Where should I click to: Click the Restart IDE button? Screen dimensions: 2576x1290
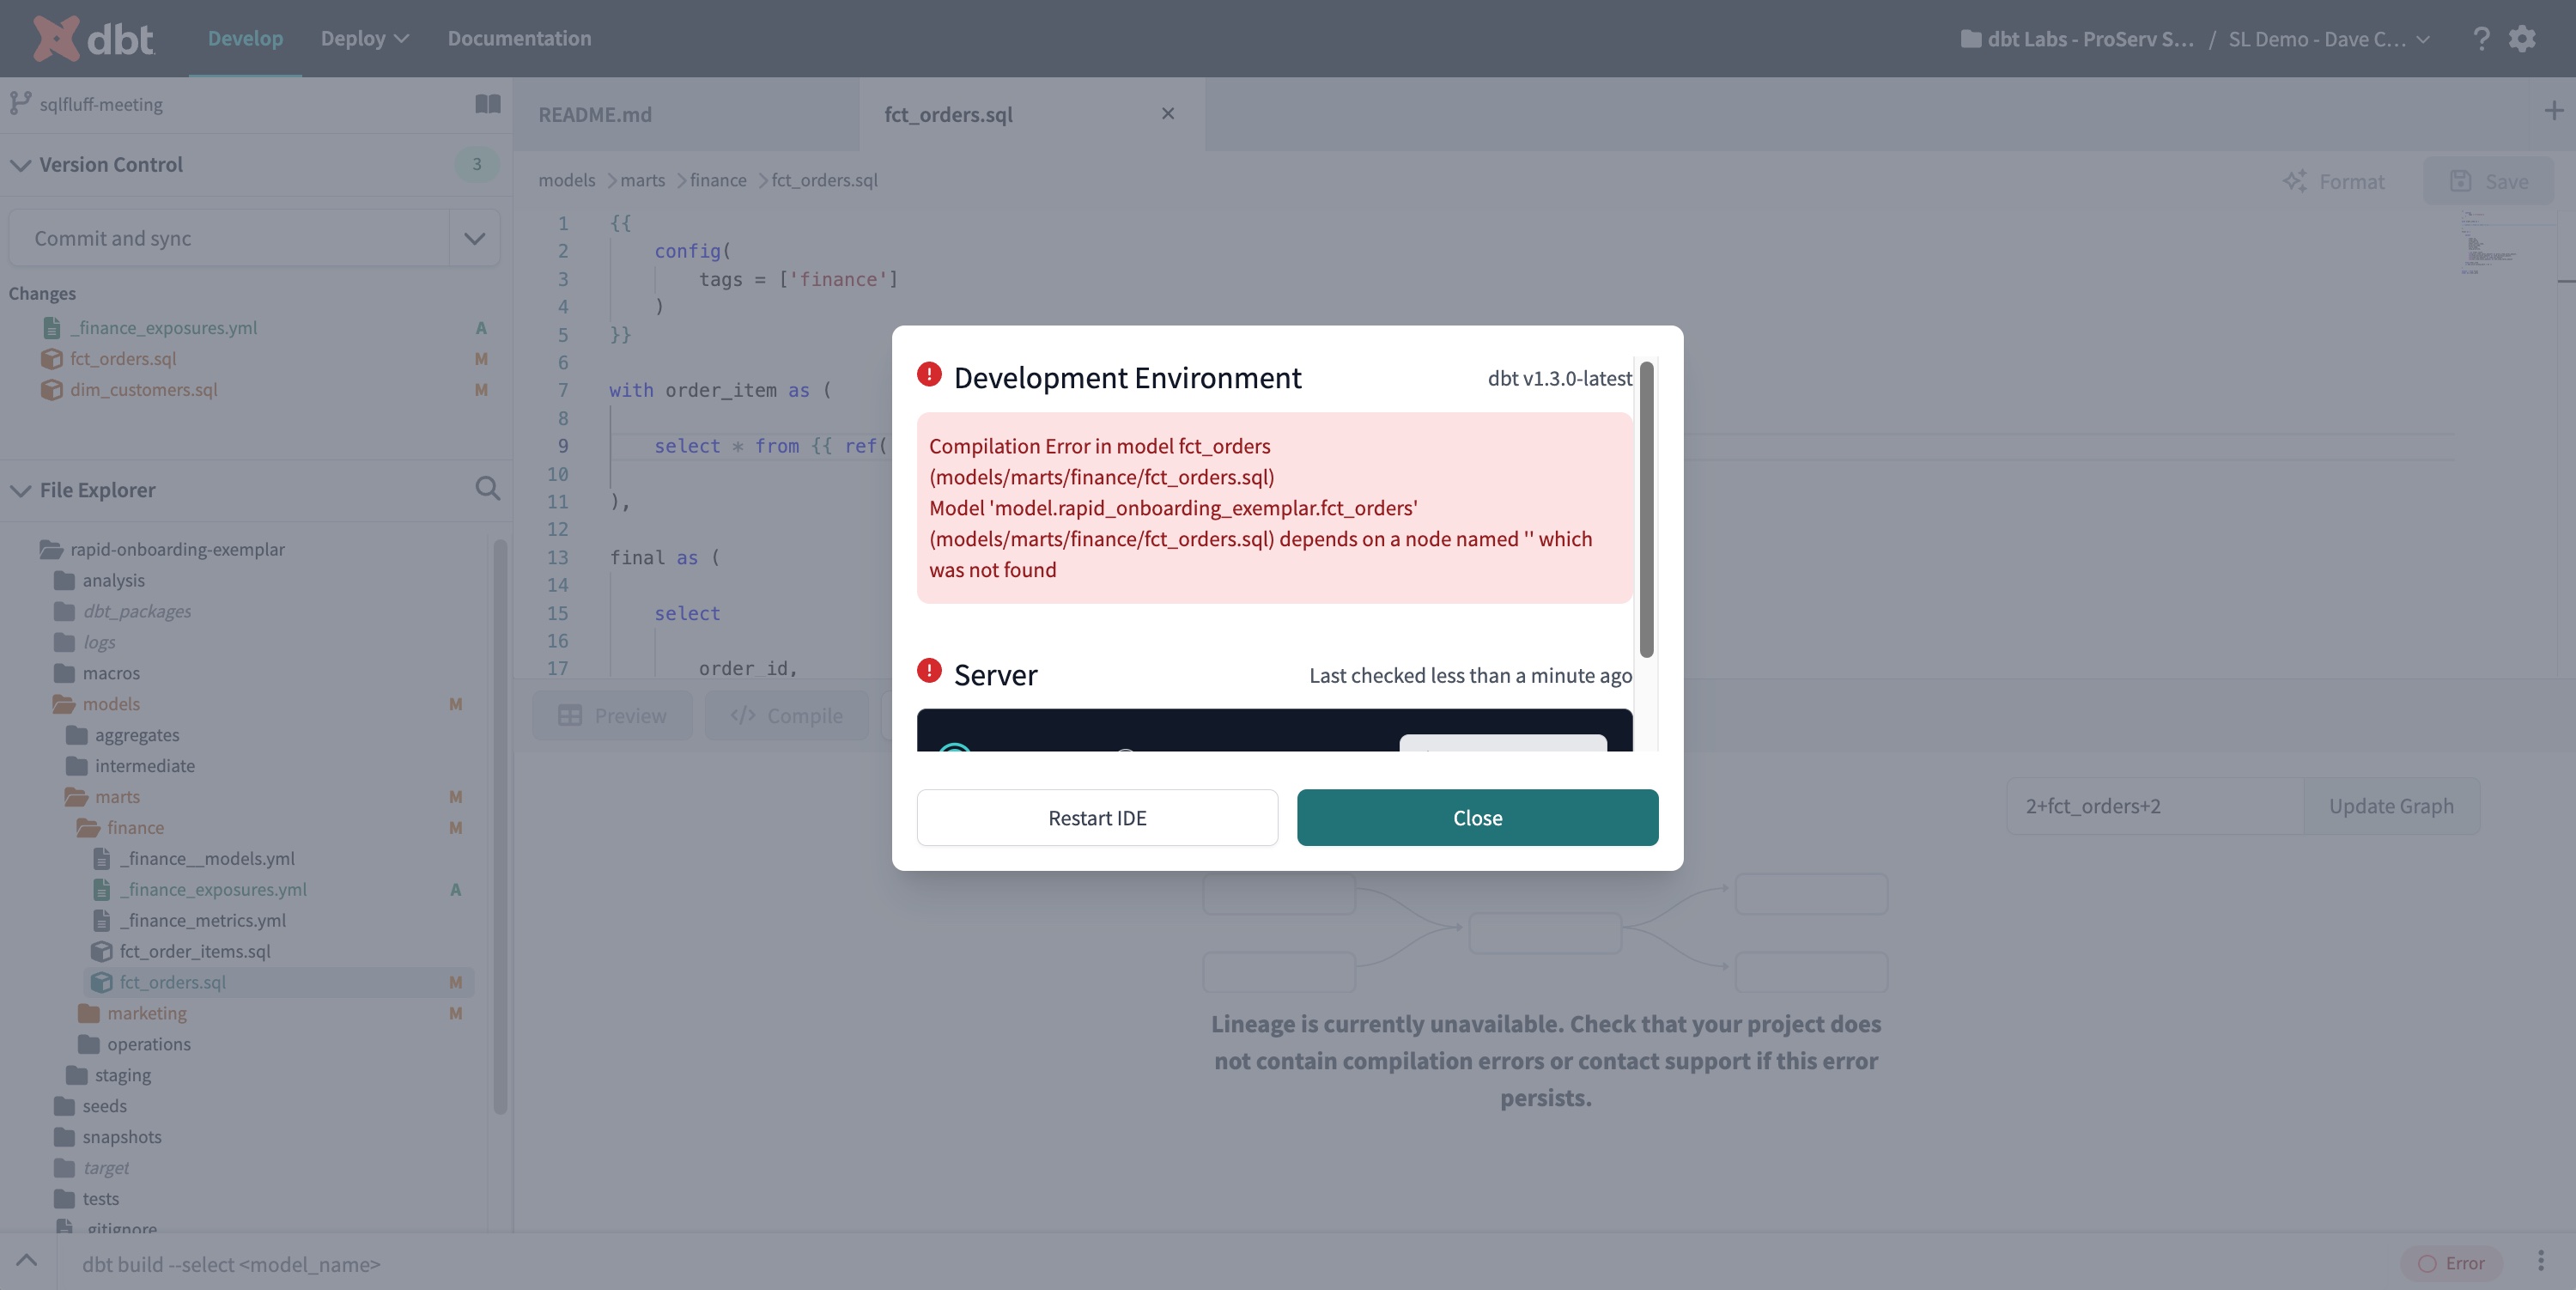1096,816
